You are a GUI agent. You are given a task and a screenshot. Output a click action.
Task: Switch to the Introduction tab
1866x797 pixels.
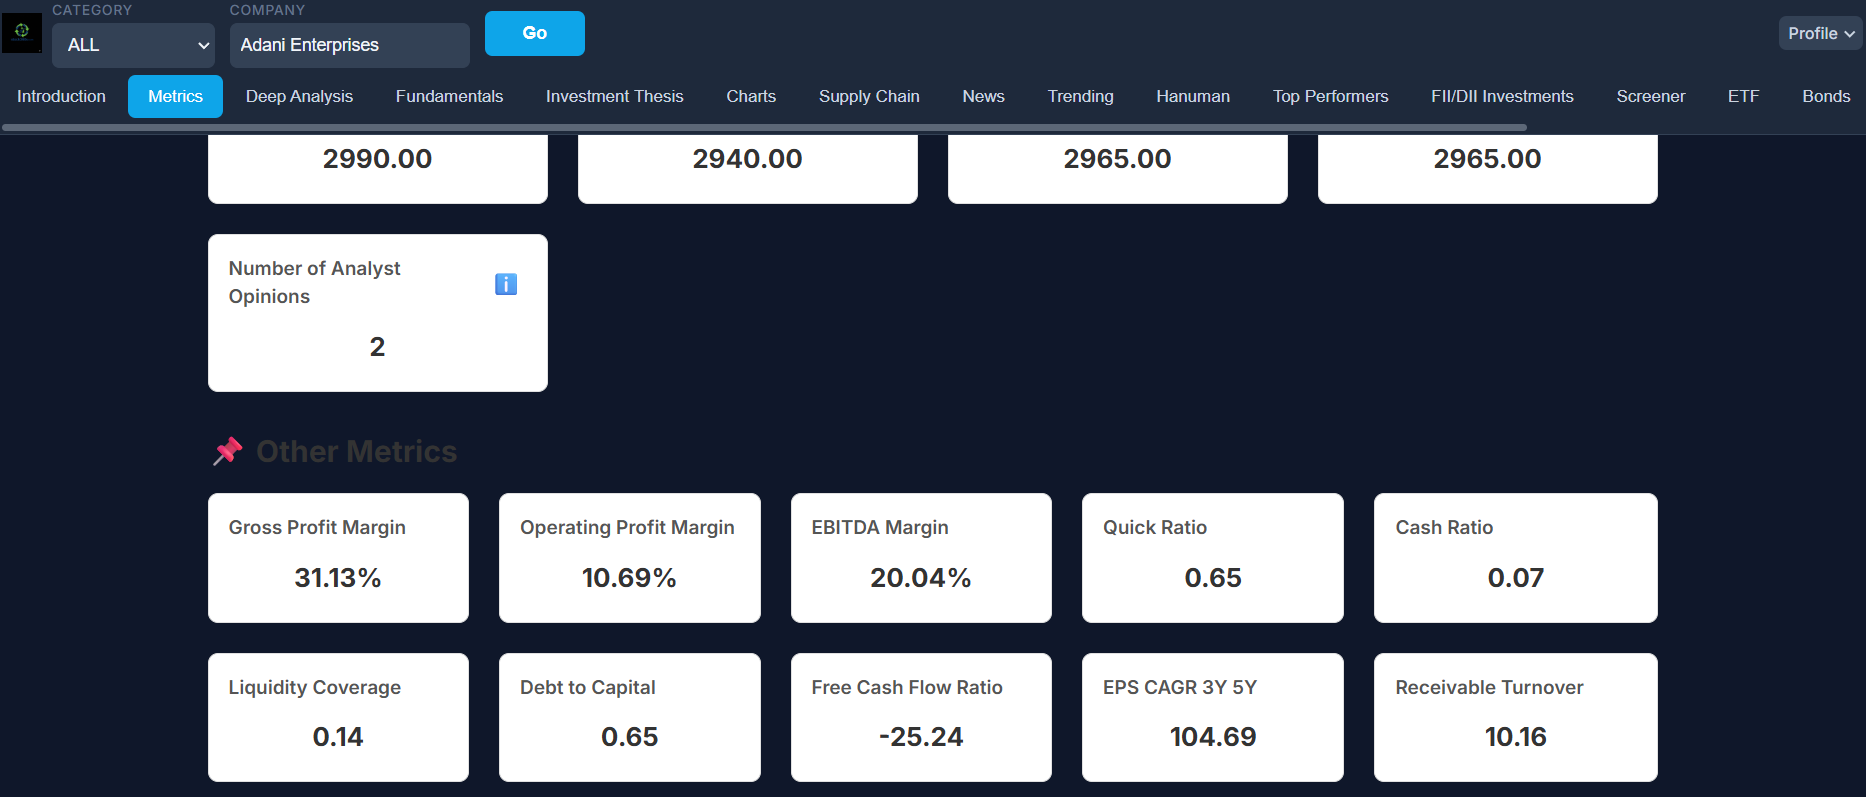[x=61, y=96]
